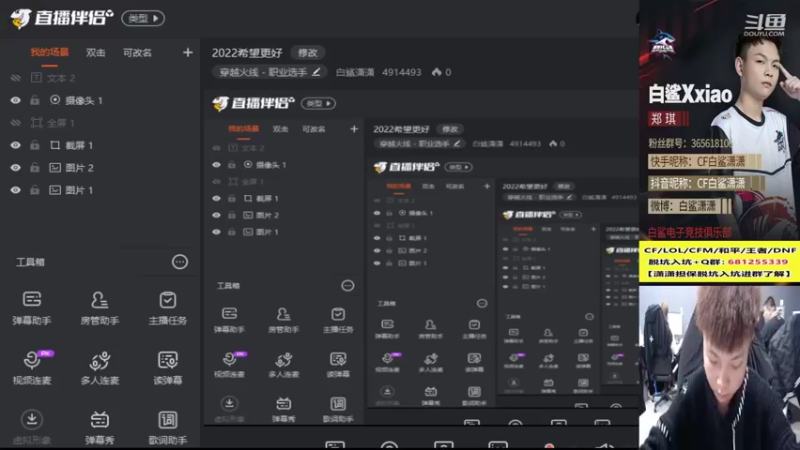Click the image type icon of 图片 2

[55, 167]
